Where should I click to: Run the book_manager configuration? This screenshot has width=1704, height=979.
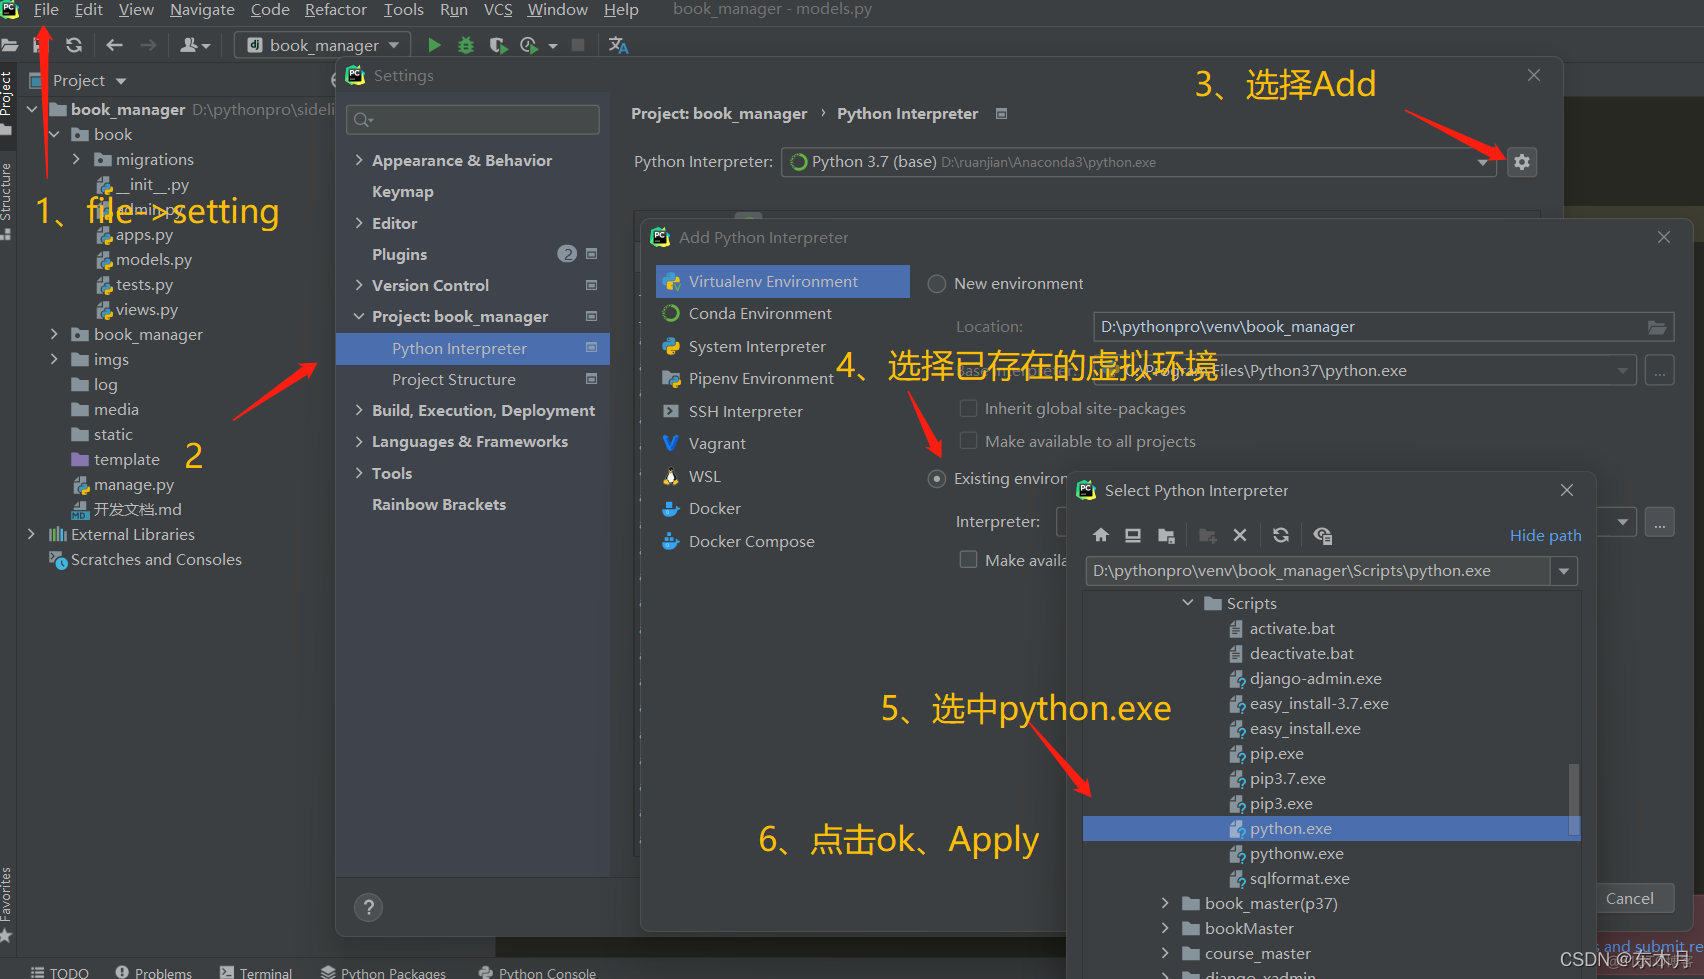click(x=434, y=45)
